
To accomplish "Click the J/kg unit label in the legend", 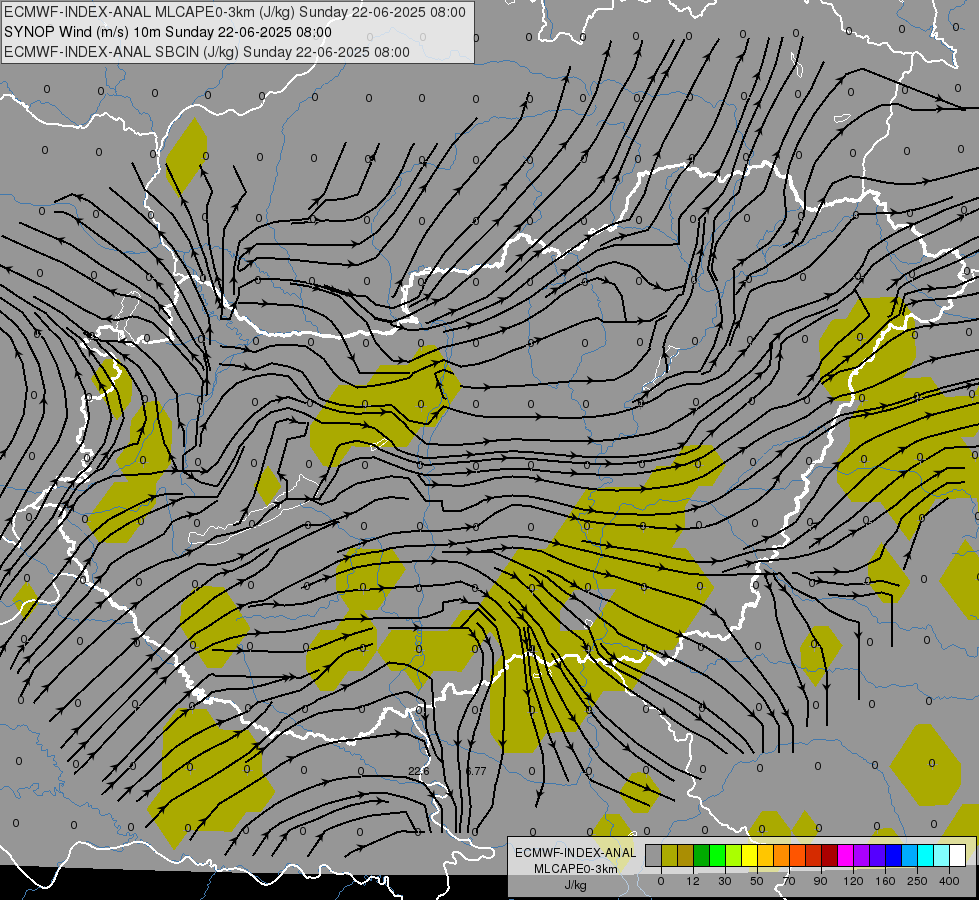I will point(575,885).
